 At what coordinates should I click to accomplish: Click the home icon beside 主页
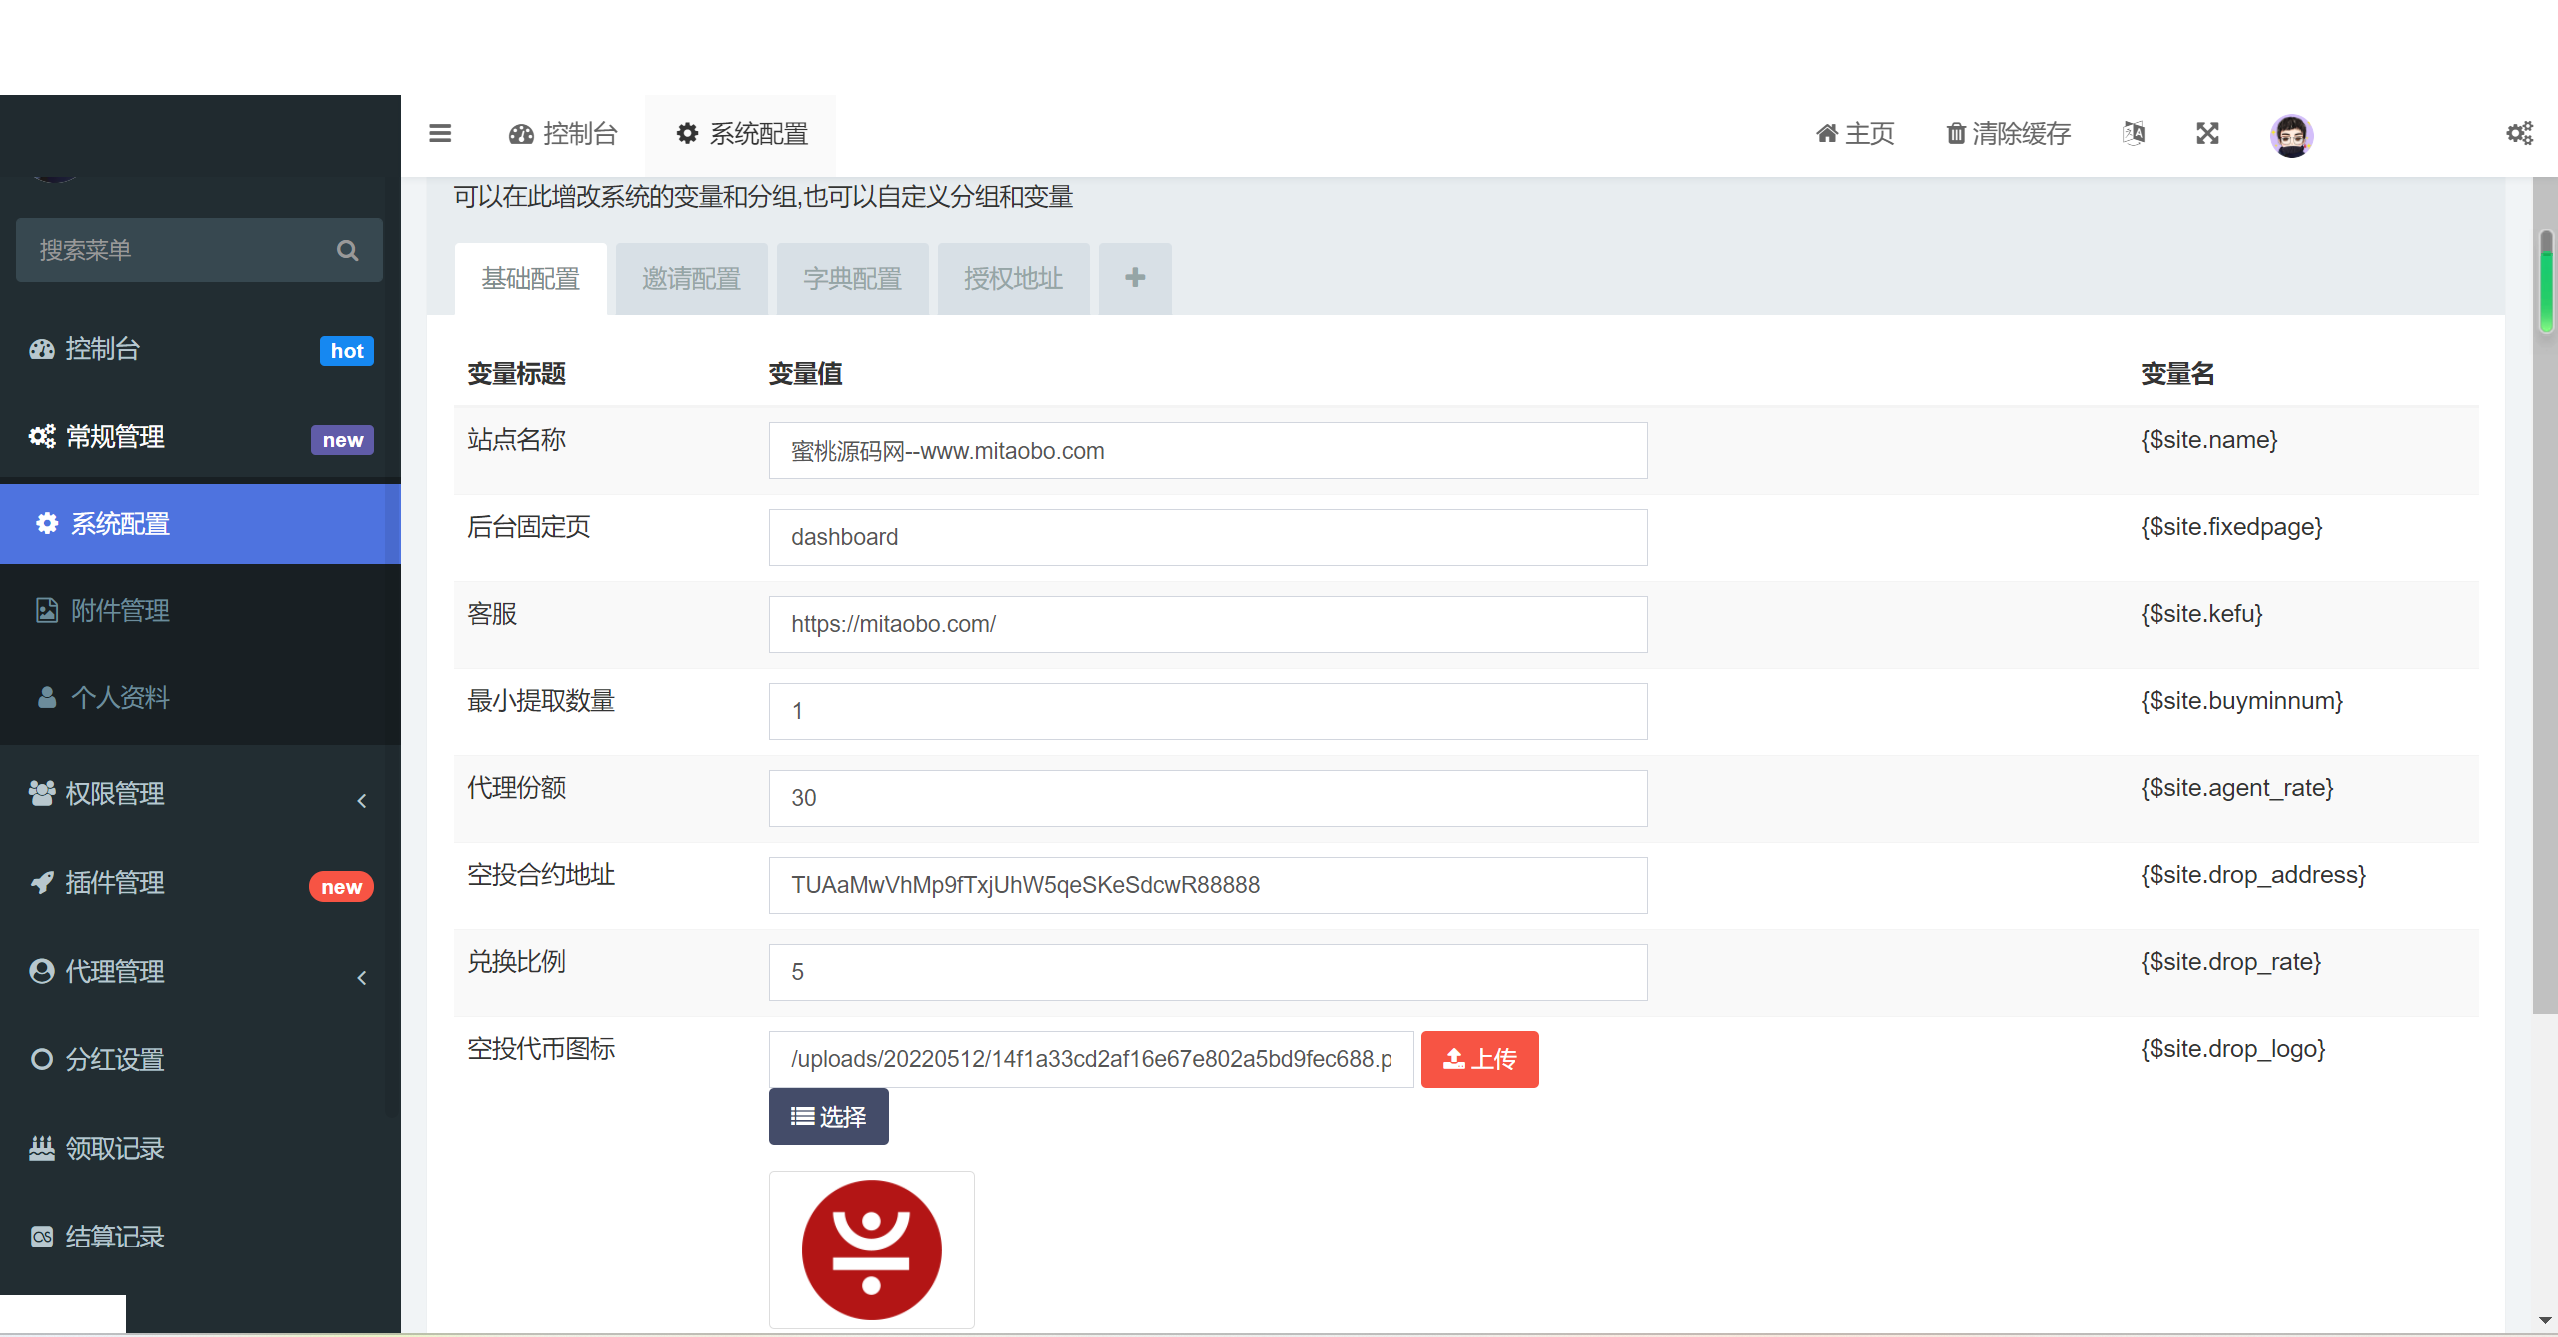coord(1827,133)
